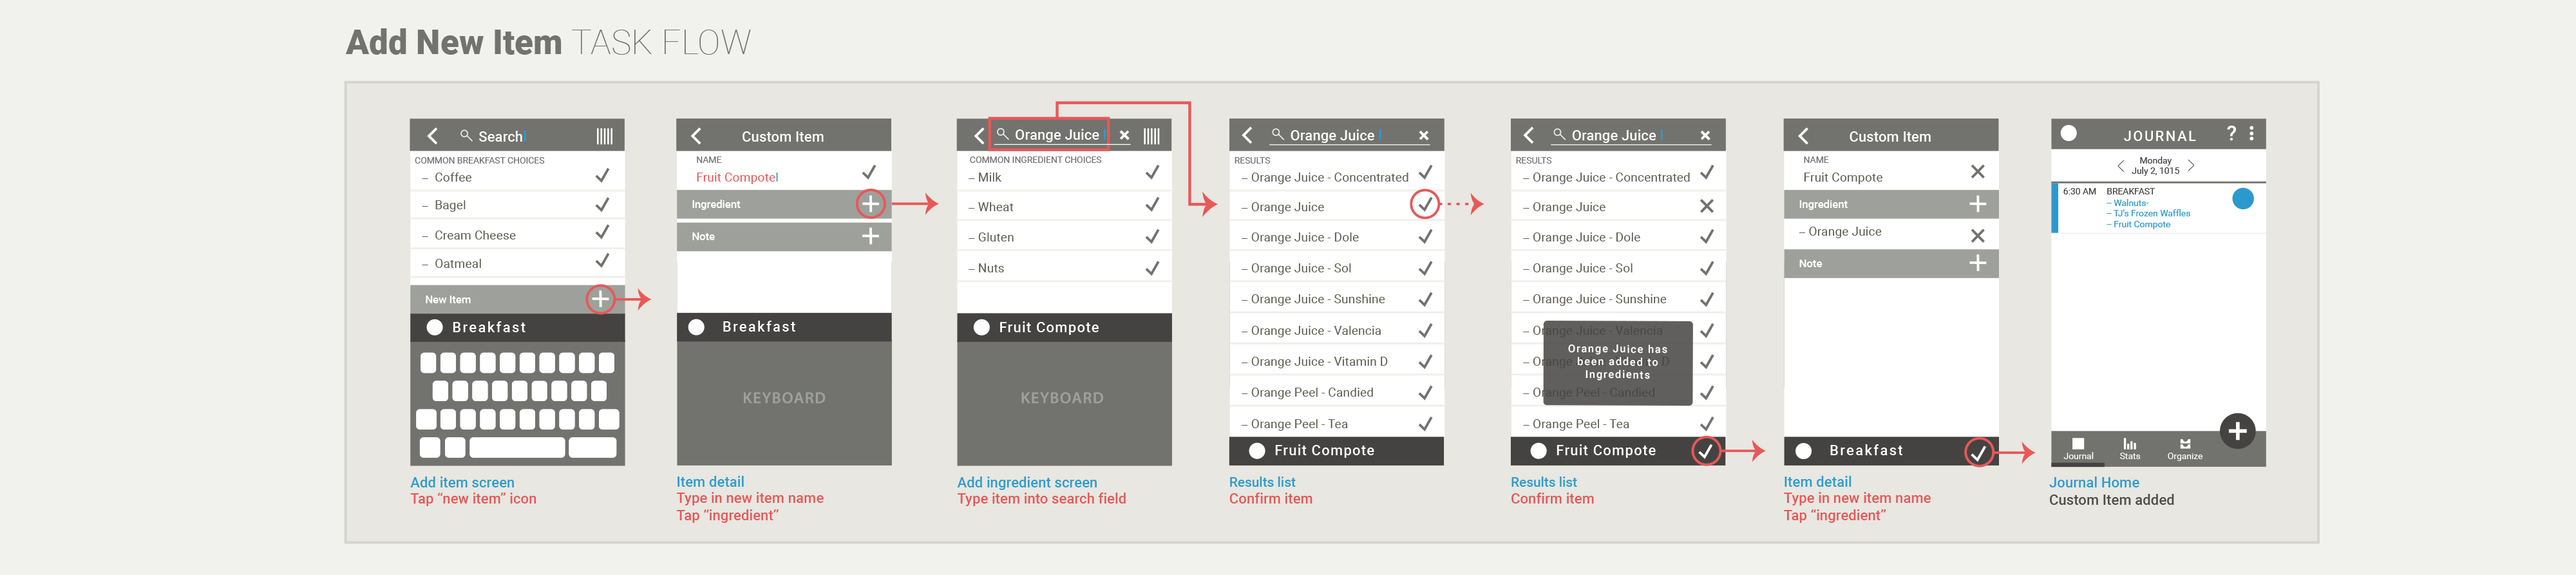Dismiss the 'Orange Juice has been added' toast

pos(1617,362)
